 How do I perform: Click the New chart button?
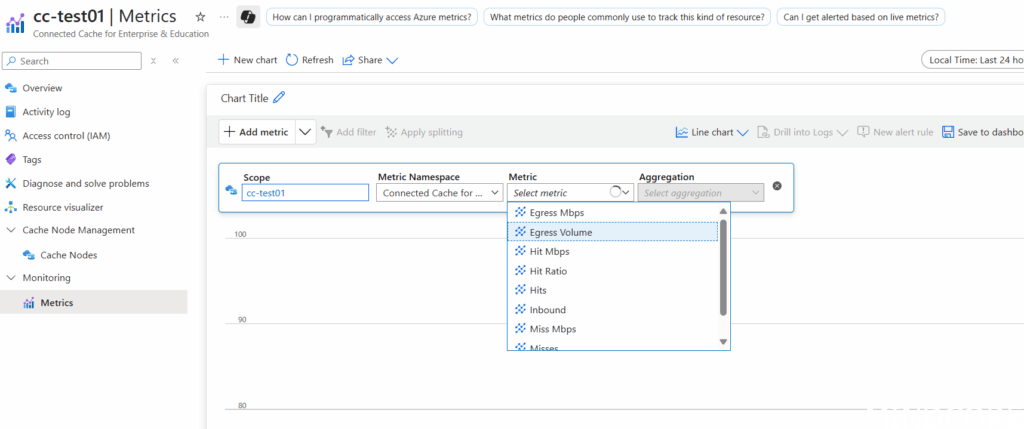(247, 60)
